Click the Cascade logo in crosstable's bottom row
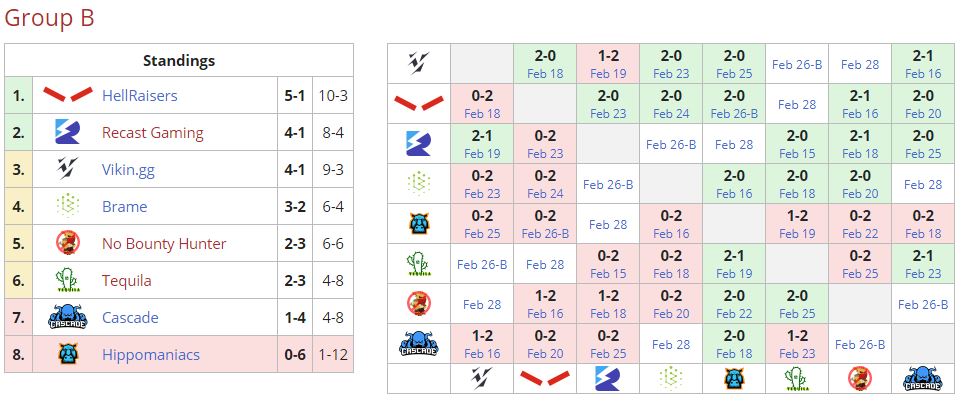Screen dimensions: 962x406 tap(922, 378)
